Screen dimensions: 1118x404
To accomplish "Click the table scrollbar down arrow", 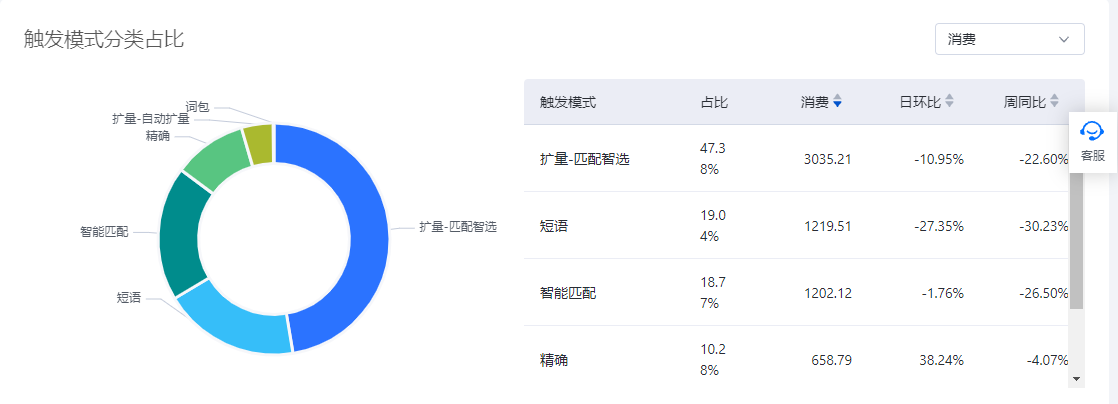I will [1076, 379].
